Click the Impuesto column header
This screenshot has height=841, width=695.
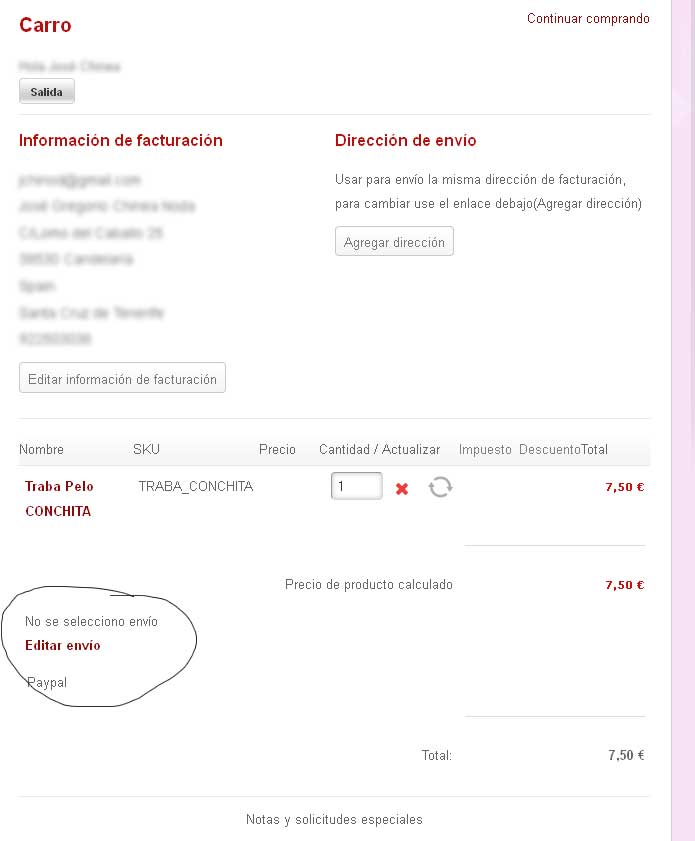[x=485, y=449]
